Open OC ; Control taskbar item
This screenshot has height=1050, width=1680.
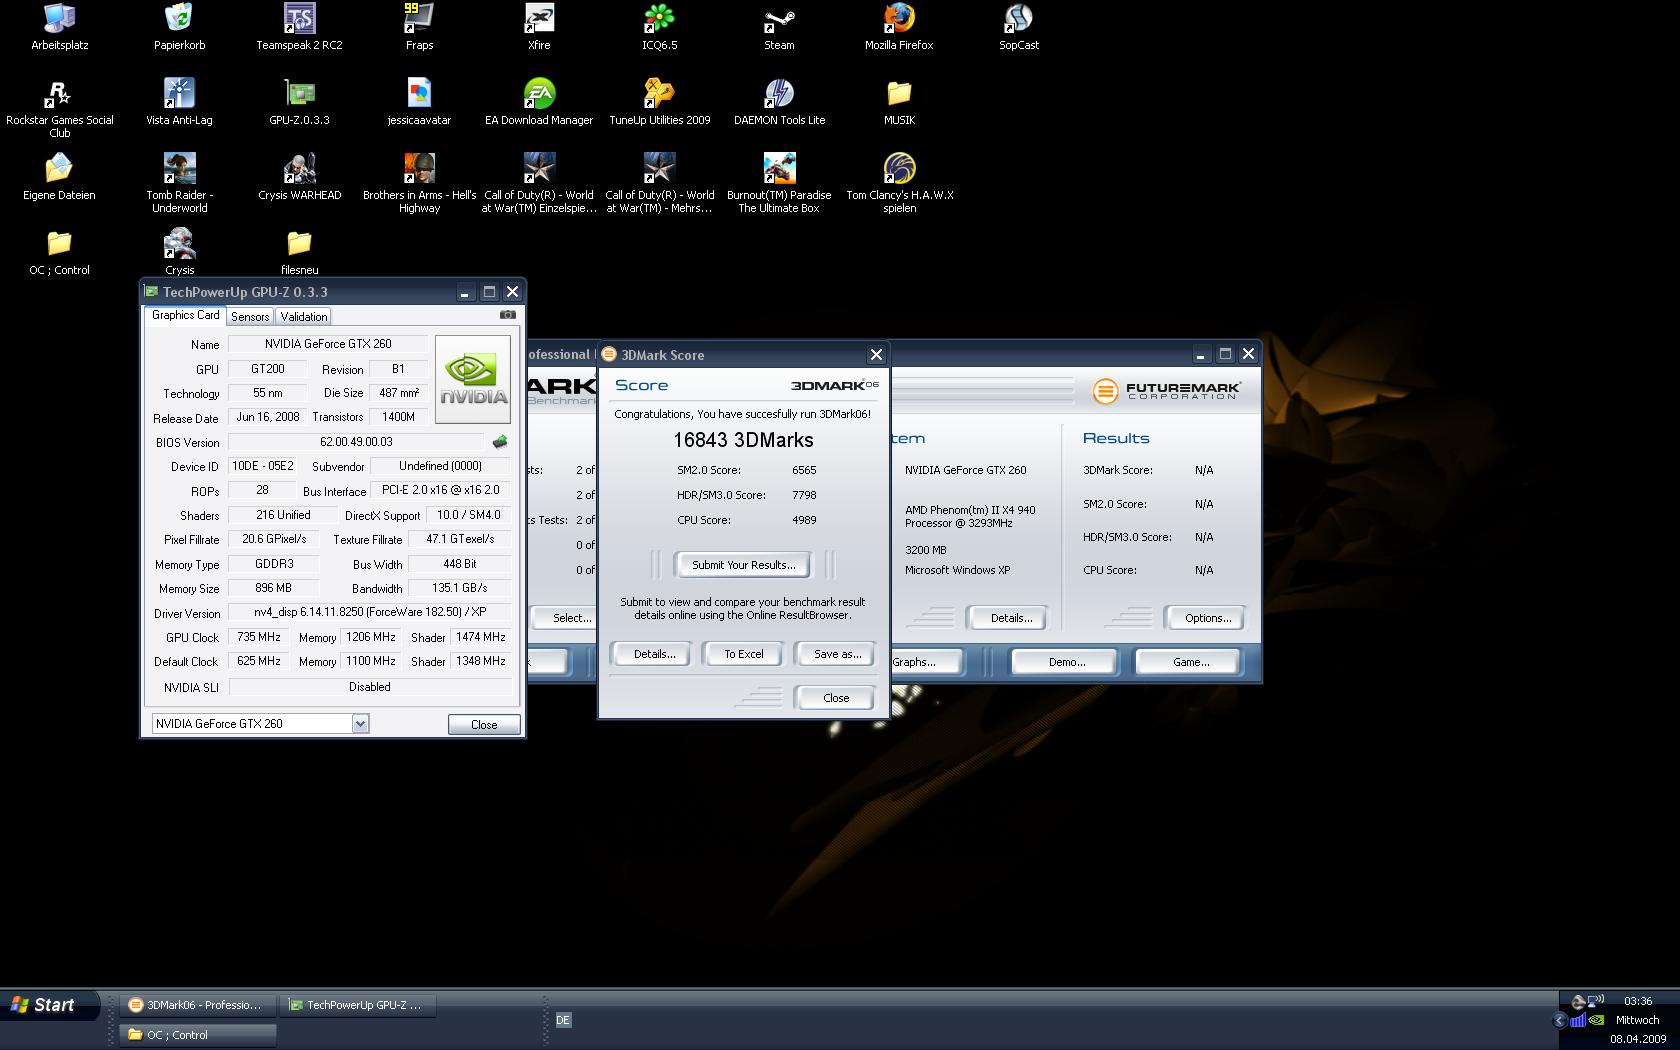pos(196,1035)
